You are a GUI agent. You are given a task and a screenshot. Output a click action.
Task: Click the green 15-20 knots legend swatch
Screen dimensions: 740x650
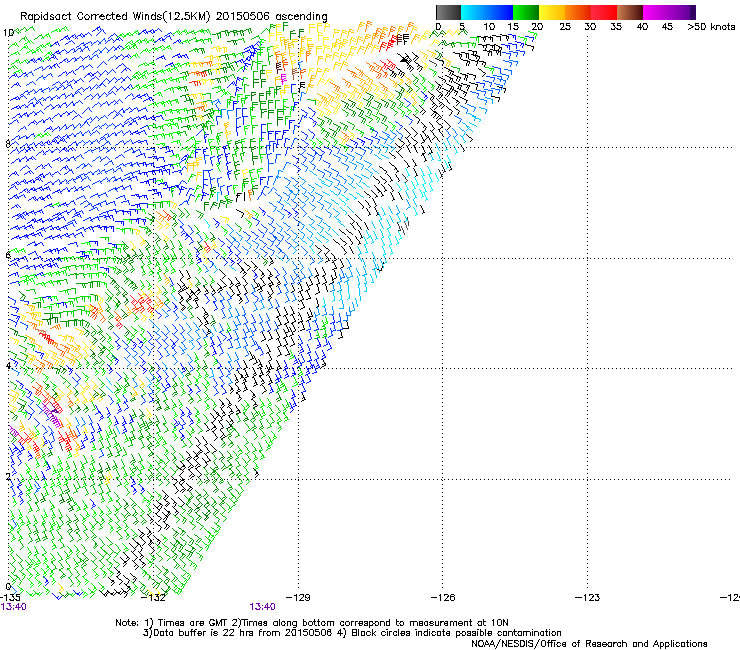tap(526, 12)
